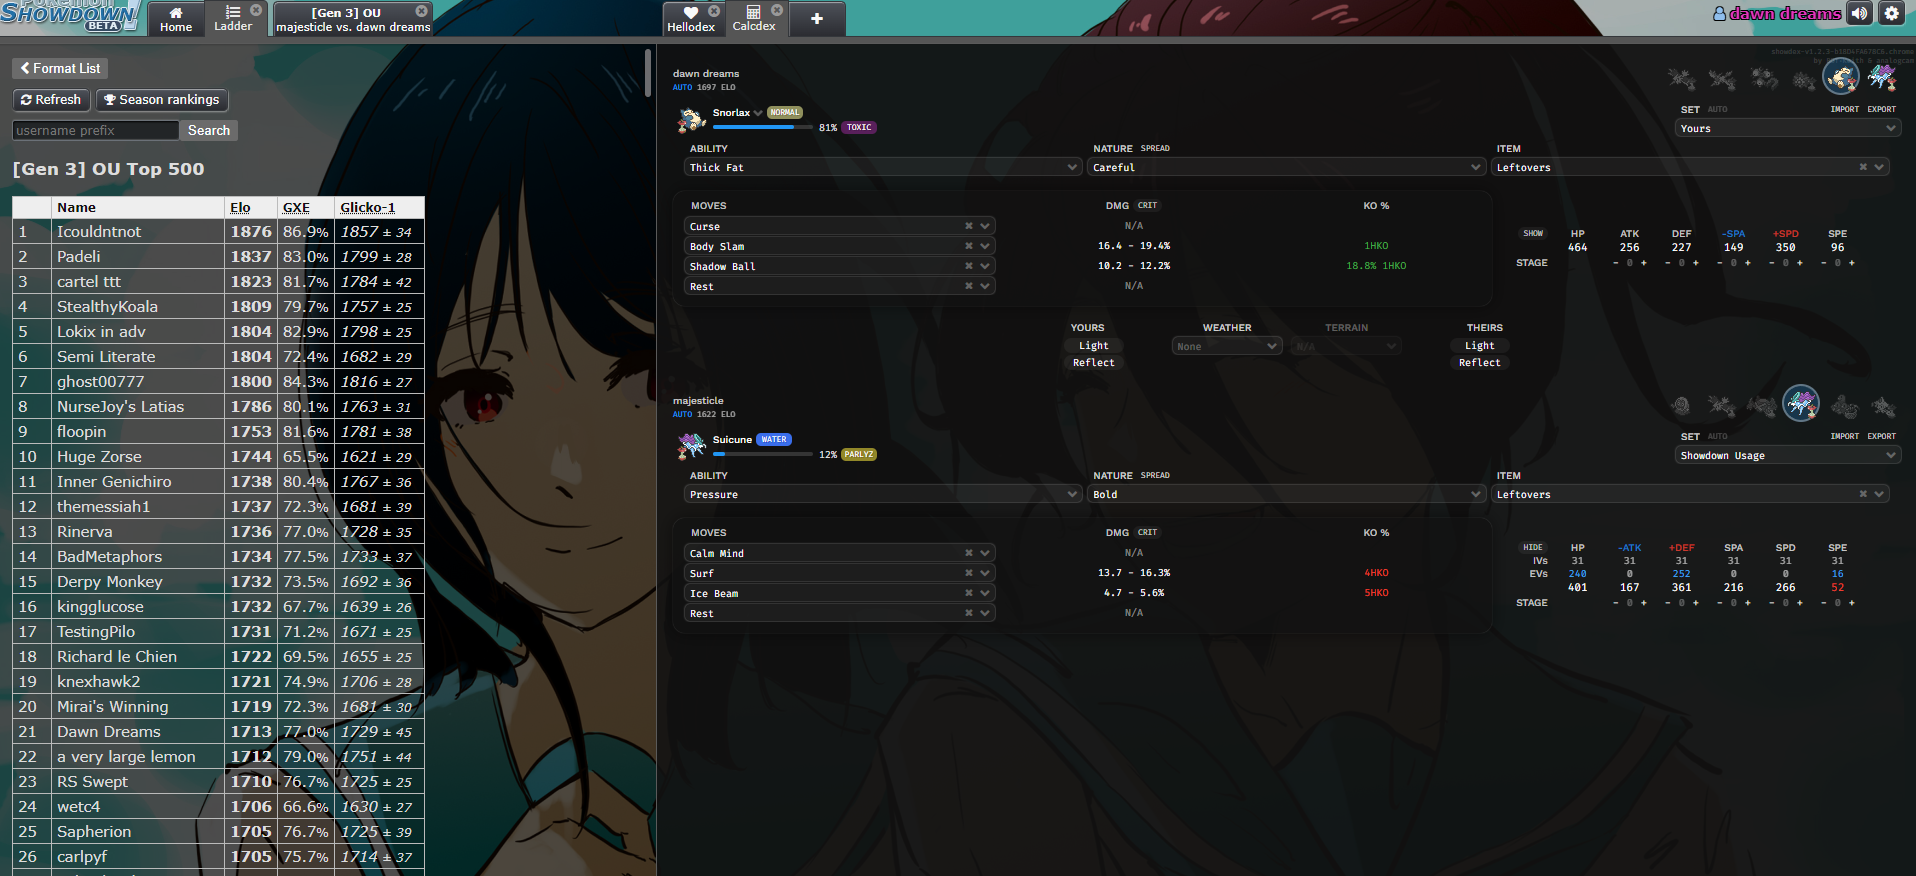Toggle CRIT for Suicune's moves
Image resolution: width=1916 pixels, height=876 pixels.
pos(1147,532)
